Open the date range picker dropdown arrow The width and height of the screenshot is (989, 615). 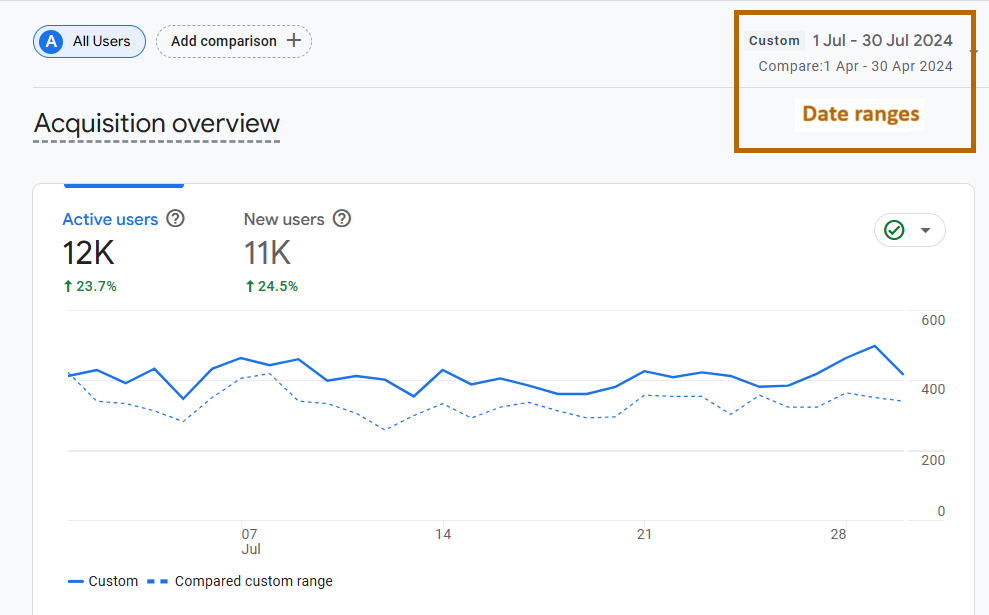[973, 52]
